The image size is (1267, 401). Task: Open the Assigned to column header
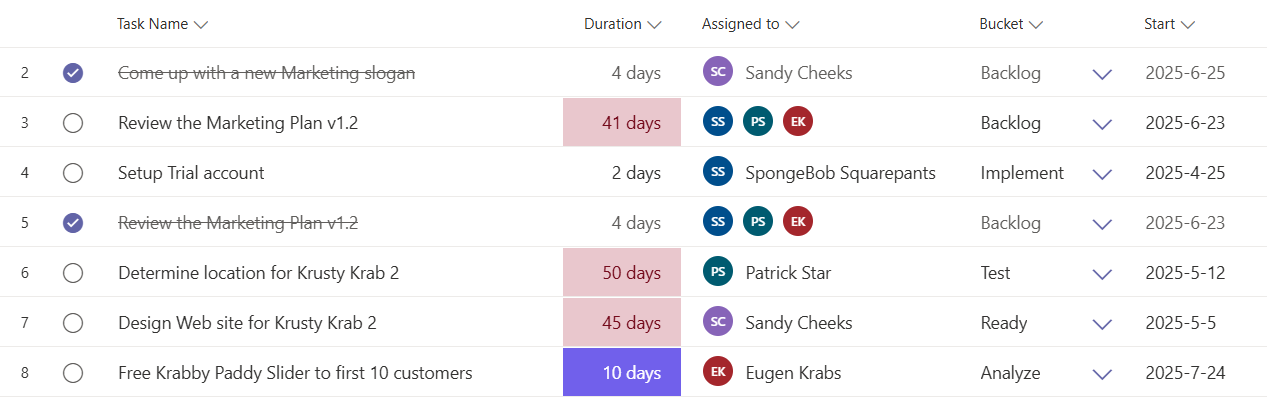coord(750,24)
